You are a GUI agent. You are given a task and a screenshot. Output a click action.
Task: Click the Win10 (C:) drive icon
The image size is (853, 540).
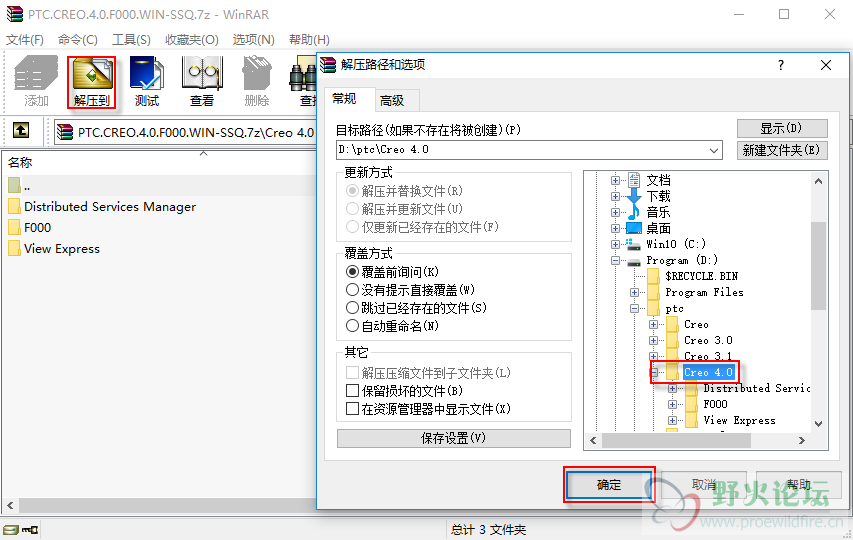coord(633,244)
